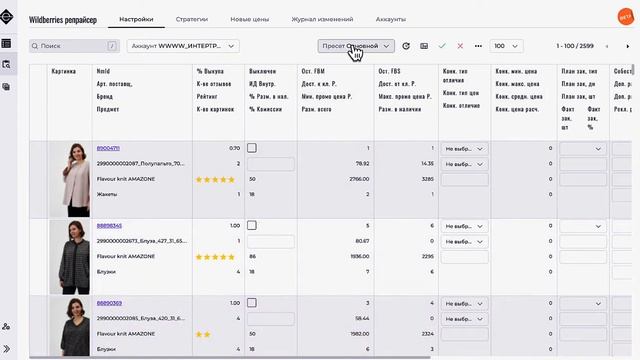Screen dimensions: 640x360
Task: Click the Ост. FBS column header
Action: [x=389, y=71]
